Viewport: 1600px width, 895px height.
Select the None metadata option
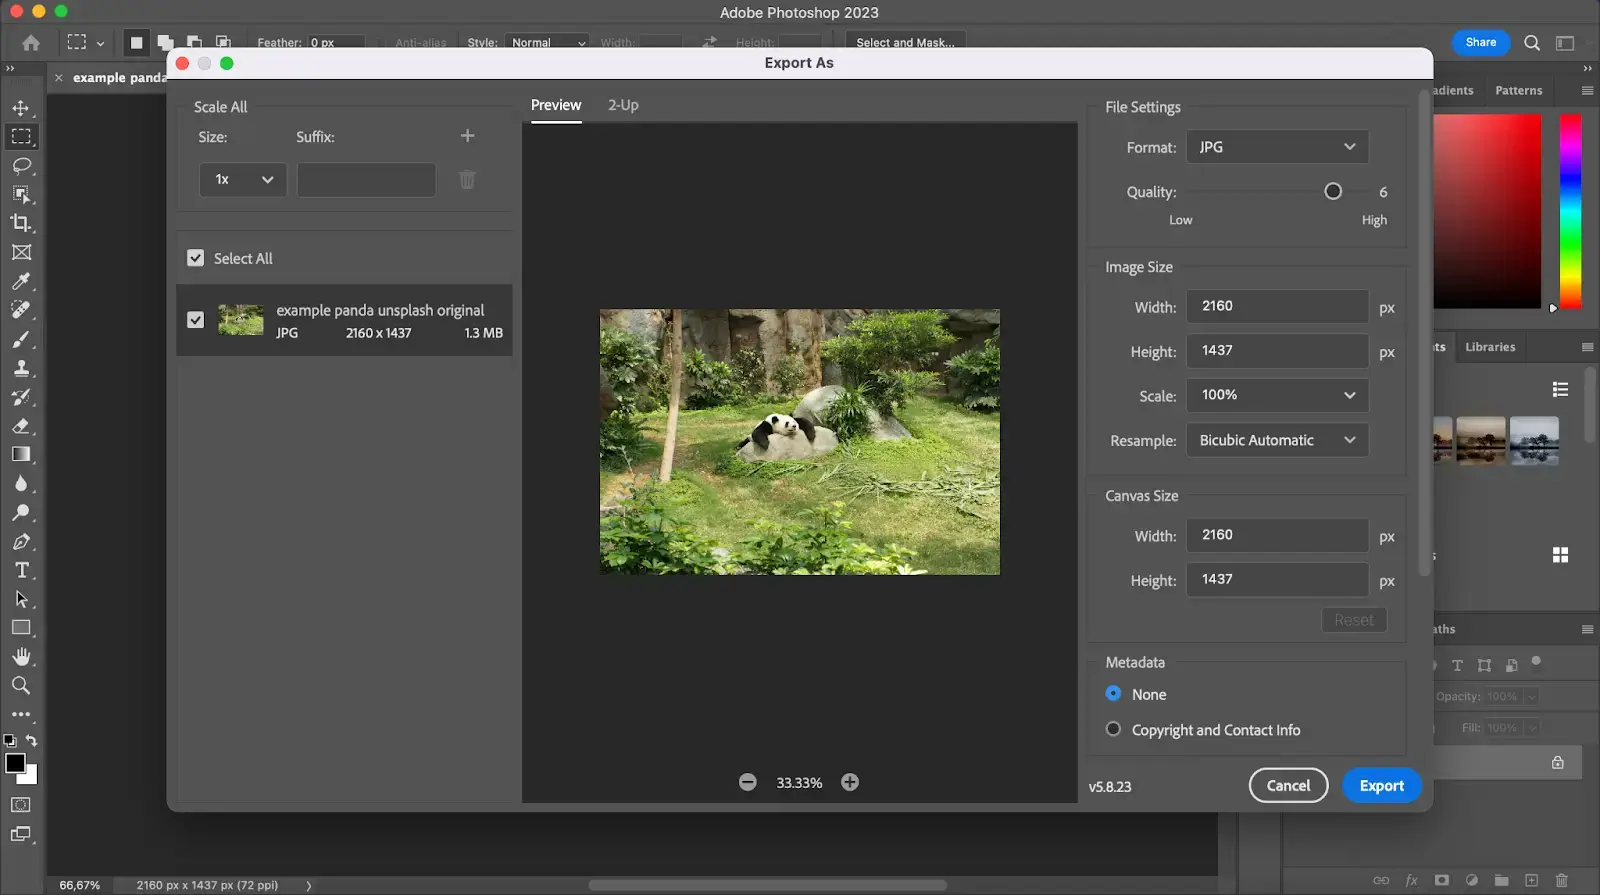1113,694
